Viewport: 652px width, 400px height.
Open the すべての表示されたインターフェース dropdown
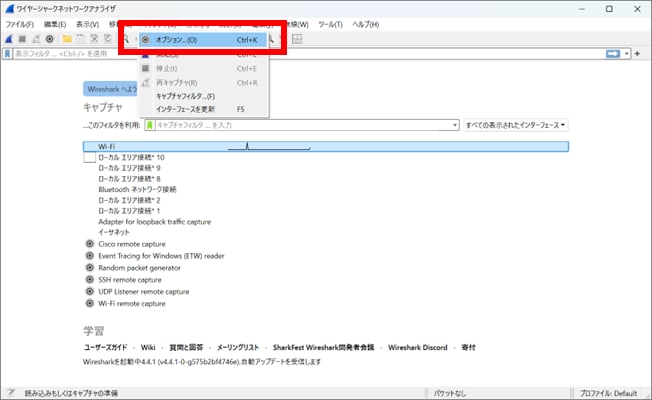click(516, 125)
